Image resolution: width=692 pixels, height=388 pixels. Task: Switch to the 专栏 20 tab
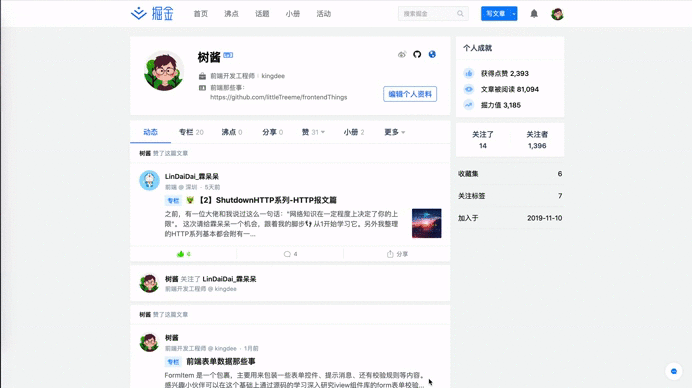pyautogui.click(x=191, y=132)
